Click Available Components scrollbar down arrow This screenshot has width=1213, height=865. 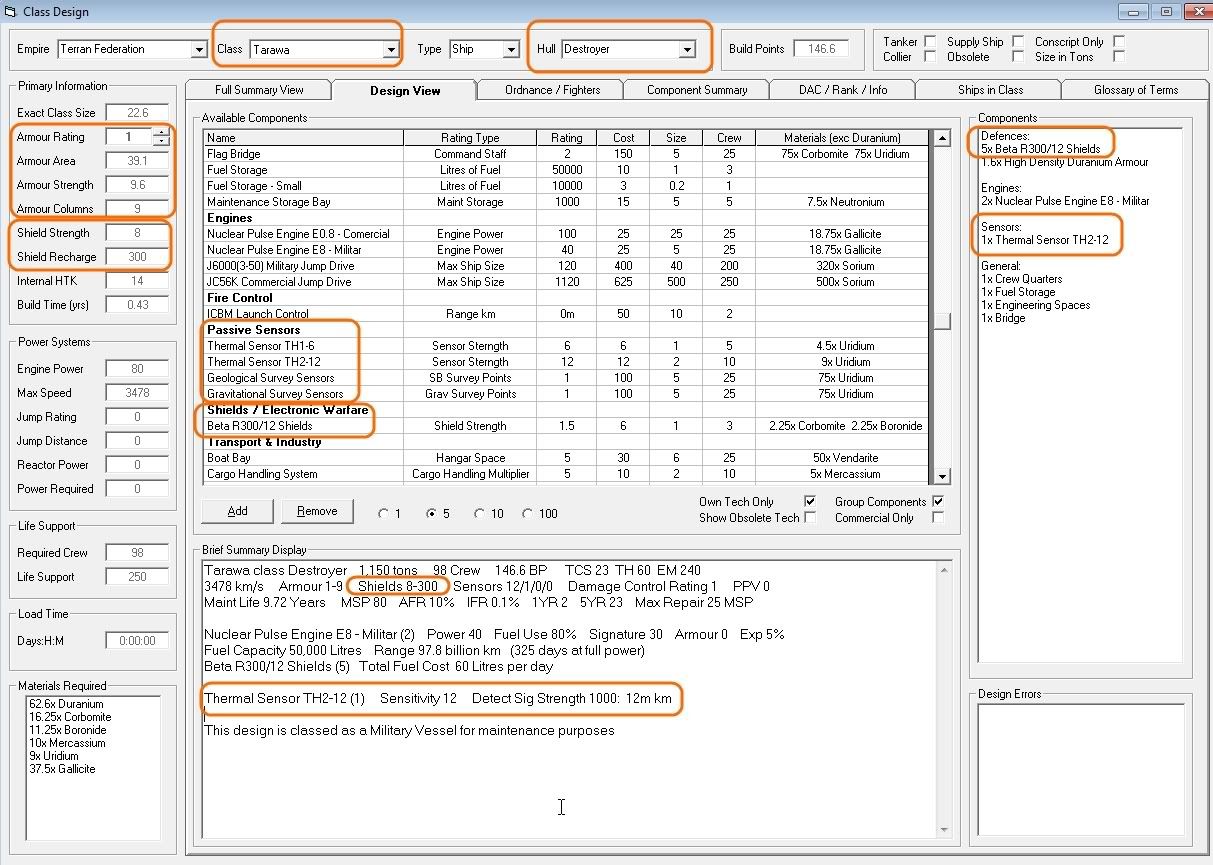click(941, 476)
